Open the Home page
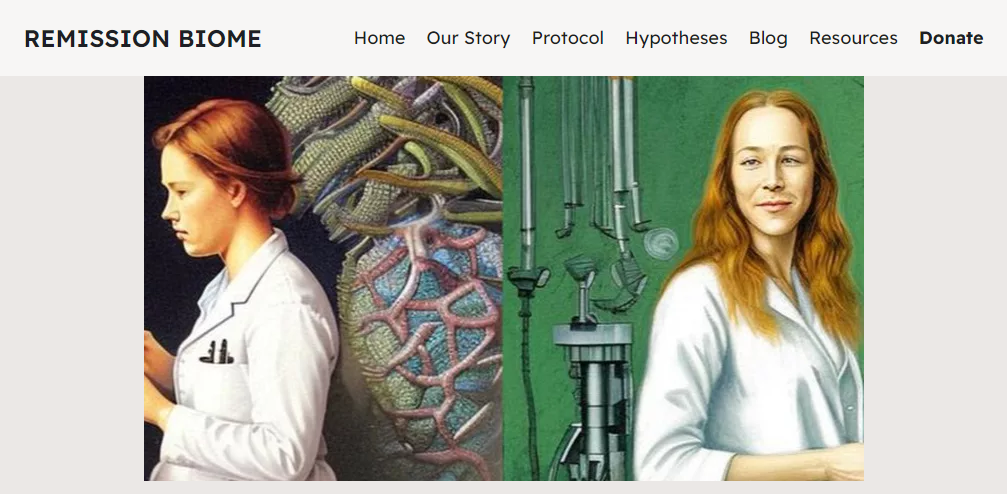The height and width of the screenshot is (494, 1007). pos(380,39)
